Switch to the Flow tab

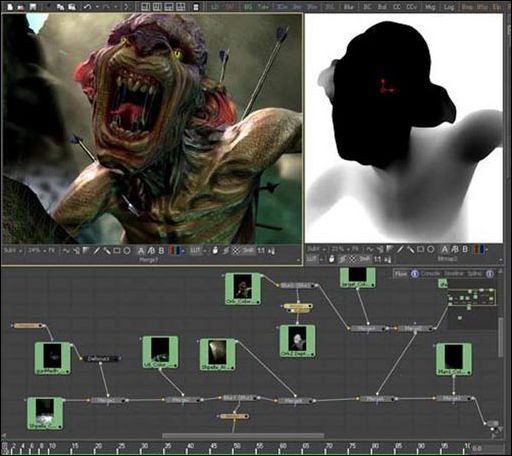click(401, 274)
